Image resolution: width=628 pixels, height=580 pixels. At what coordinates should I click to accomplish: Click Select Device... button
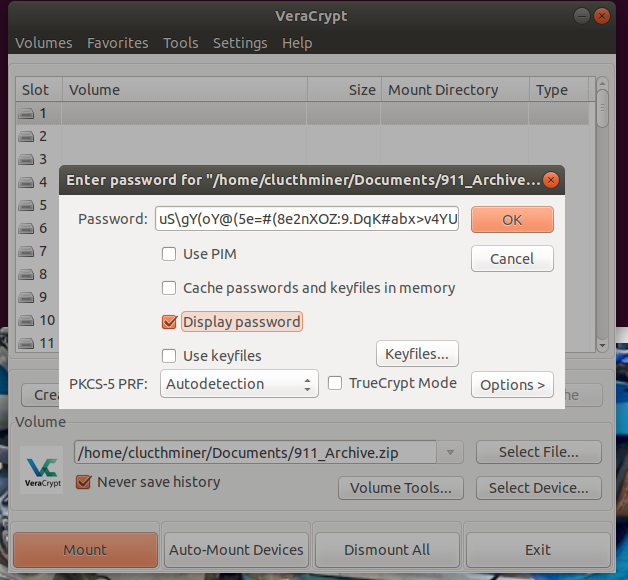tap(539, 488)
